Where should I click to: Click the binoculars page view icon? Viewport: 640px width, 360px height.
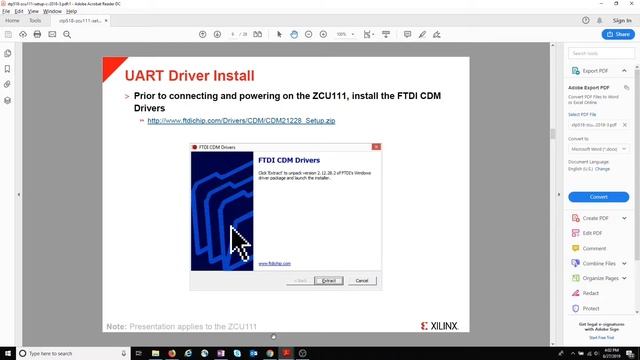pyautogui.click(x=258, y=35)
